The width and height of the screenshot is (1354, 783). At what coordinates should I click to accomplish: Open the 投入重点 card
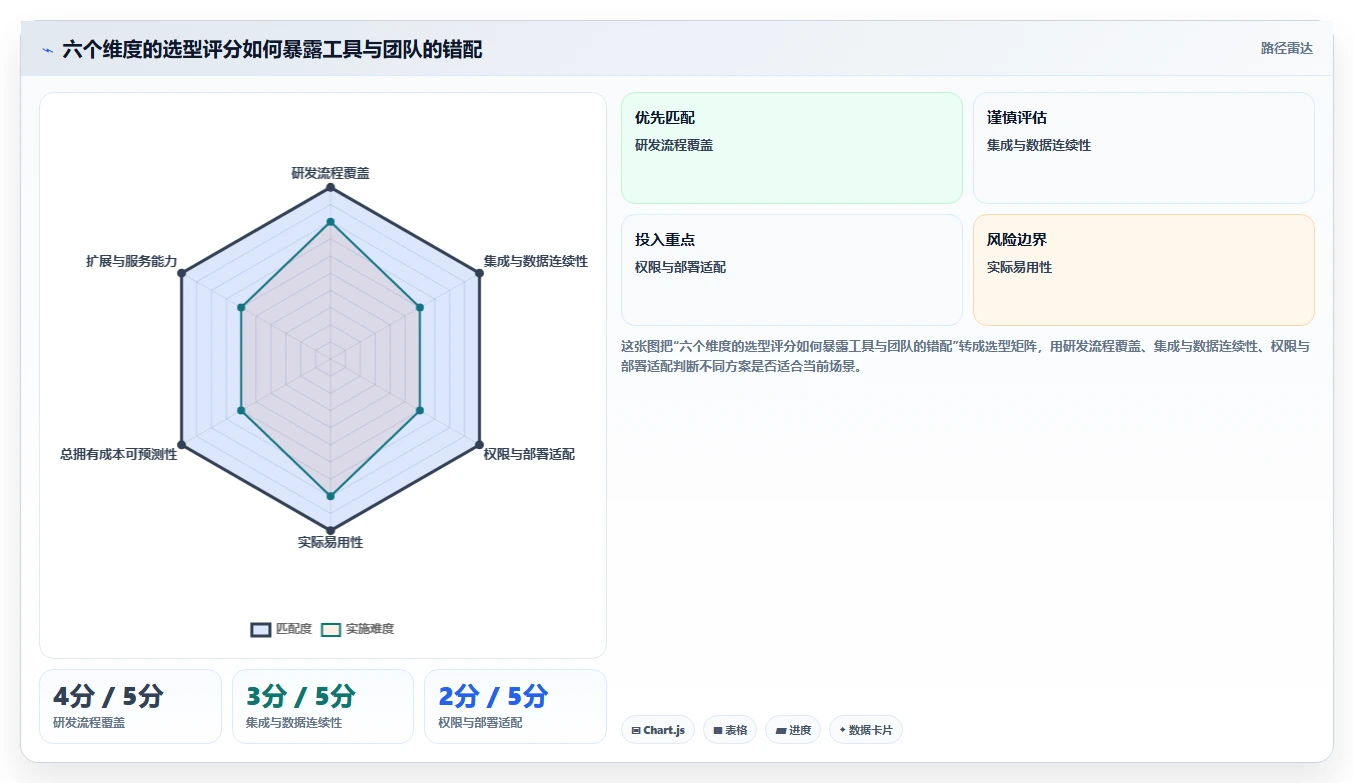(x=792, y=270)
